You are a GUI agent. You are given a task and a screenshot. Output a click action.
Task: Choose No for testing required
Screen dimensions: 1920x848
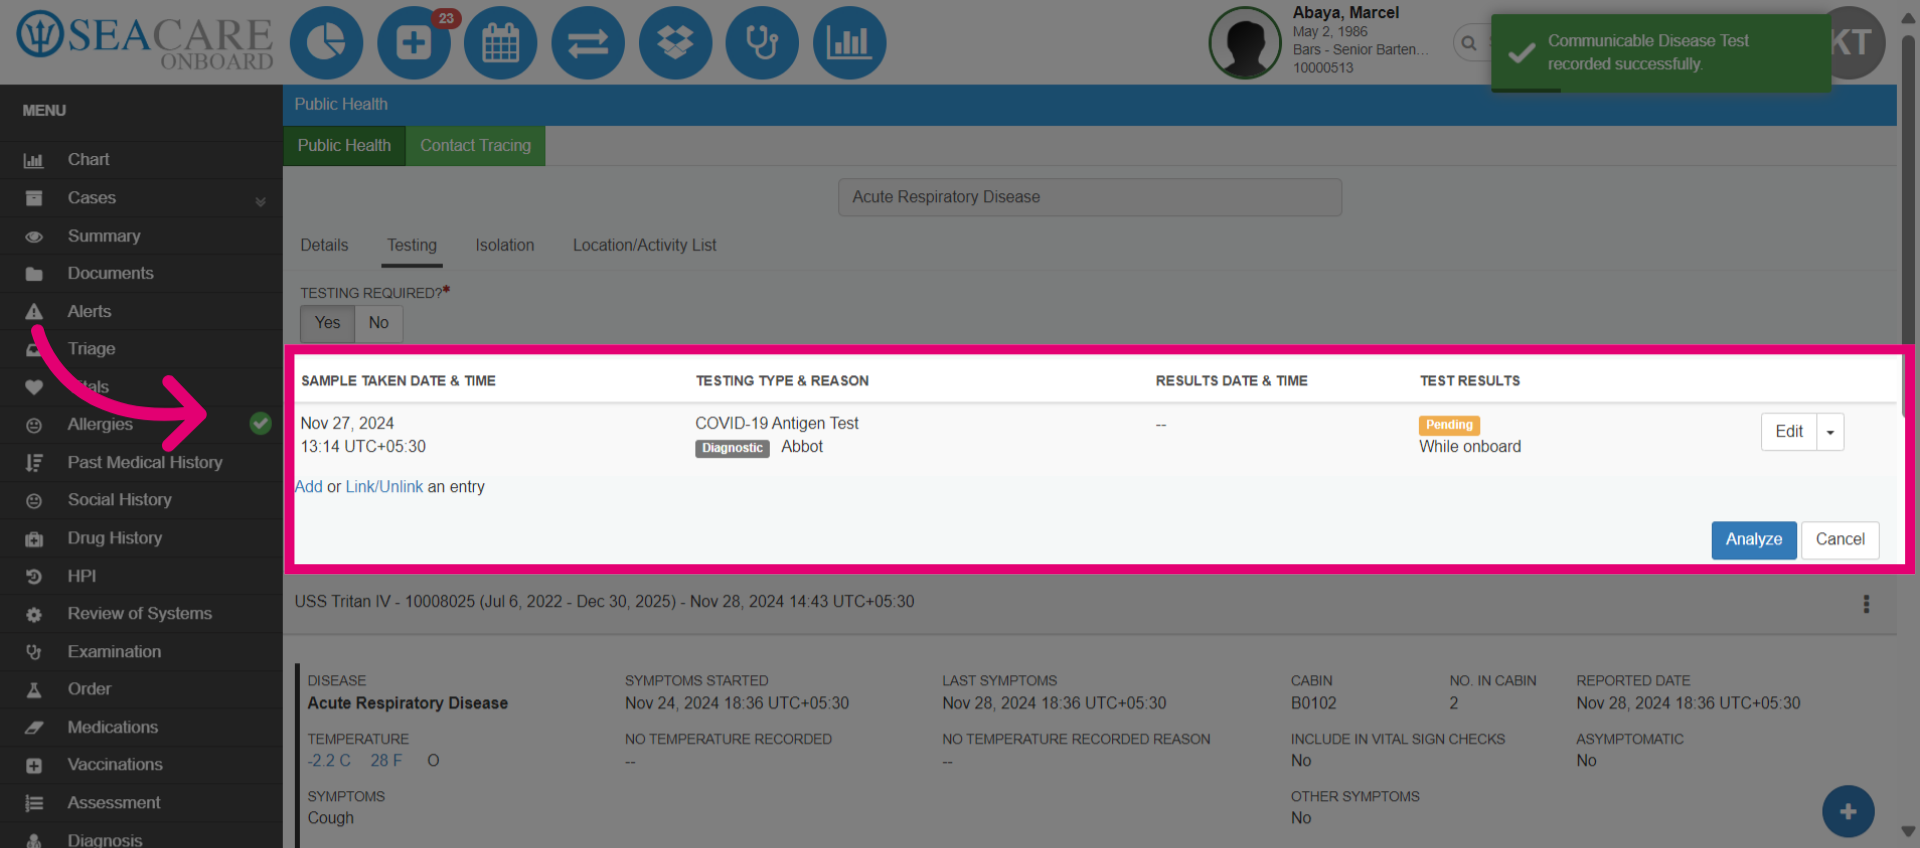(378, 323)
